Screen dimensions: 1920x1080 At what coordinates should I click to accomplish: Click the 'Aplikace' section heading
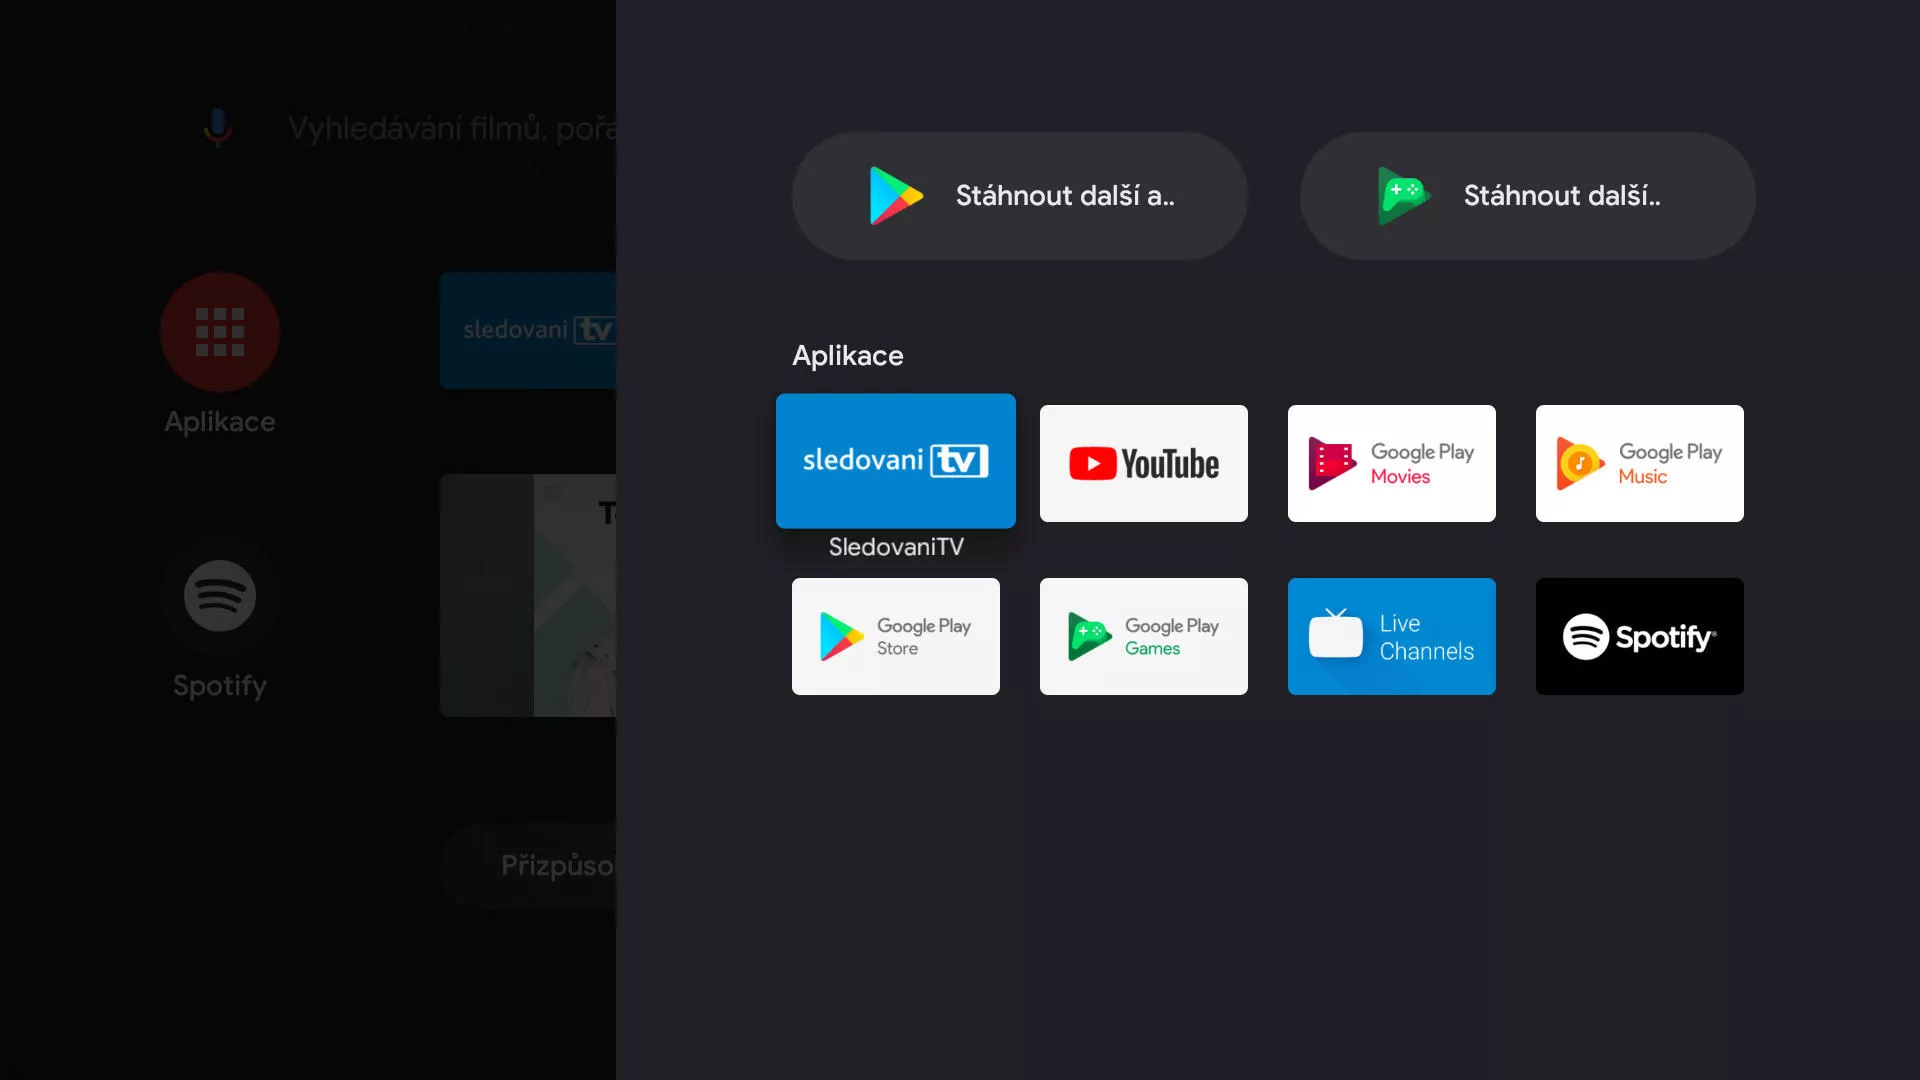point(848,355)
